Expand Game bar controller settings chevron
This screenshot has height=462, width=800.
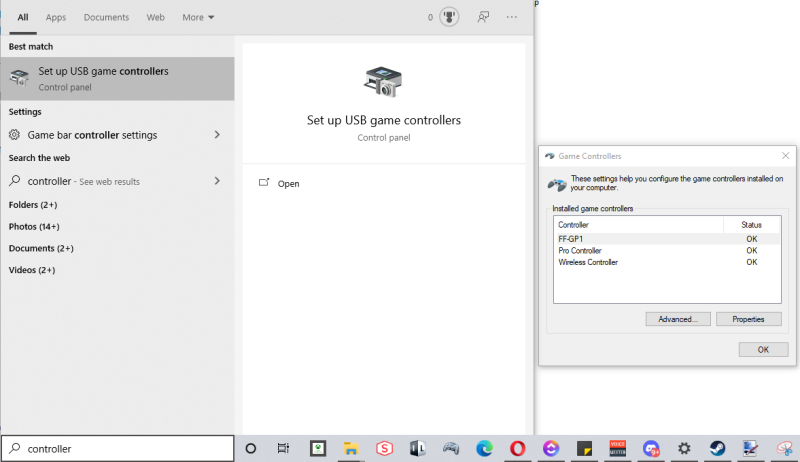[217, 135]
